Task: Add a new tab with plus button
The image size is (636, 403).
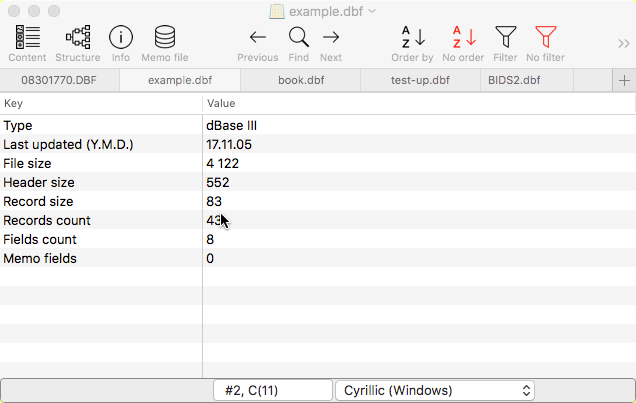Action: (624, 80)
